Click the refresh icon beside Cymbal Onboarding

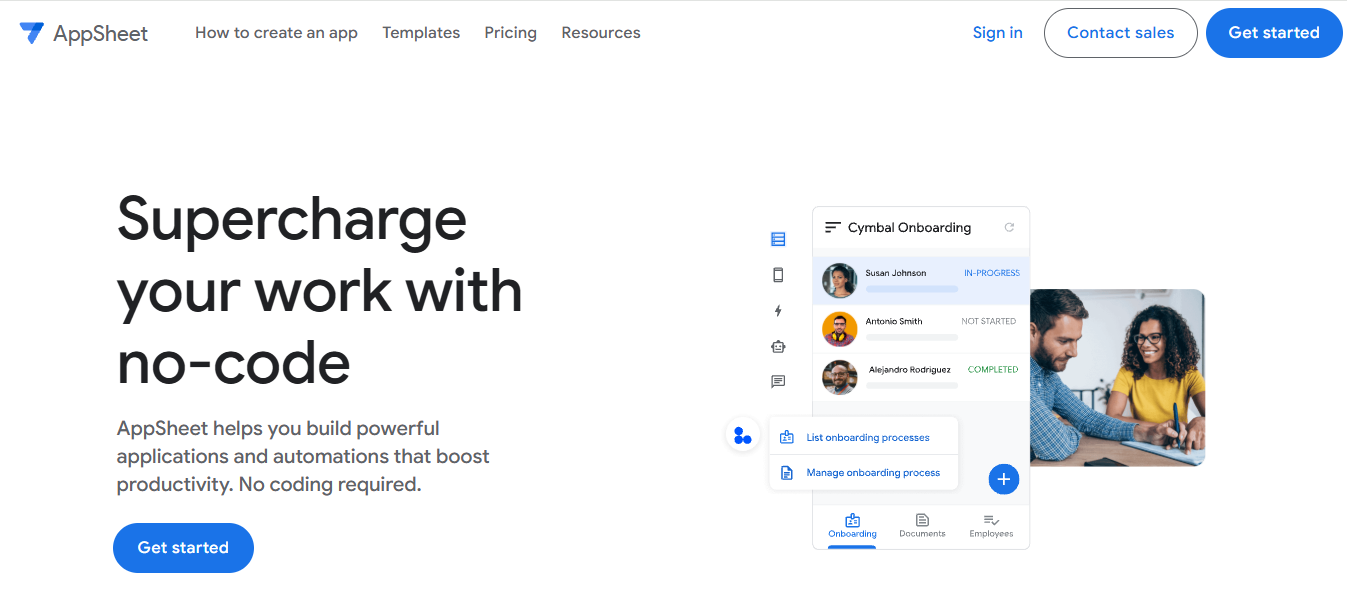pos(1009,227)
